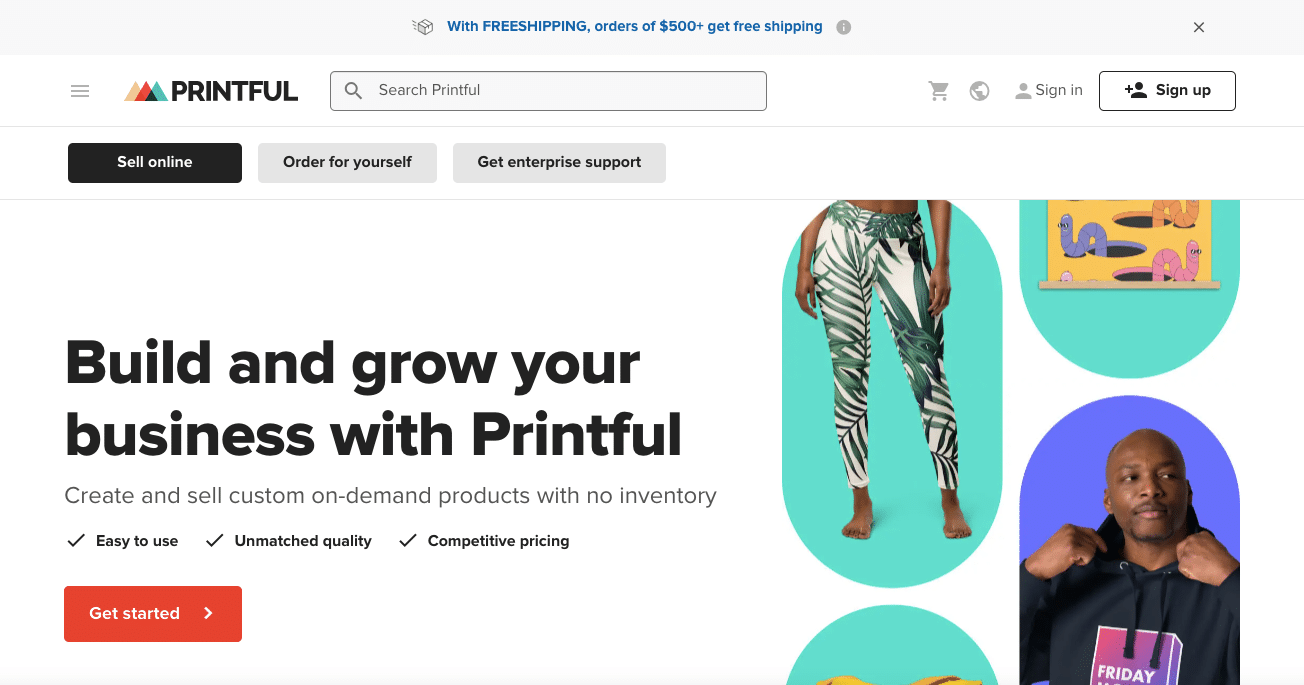Open the shopping cart
1304x685 pixels.
point(938,90)
